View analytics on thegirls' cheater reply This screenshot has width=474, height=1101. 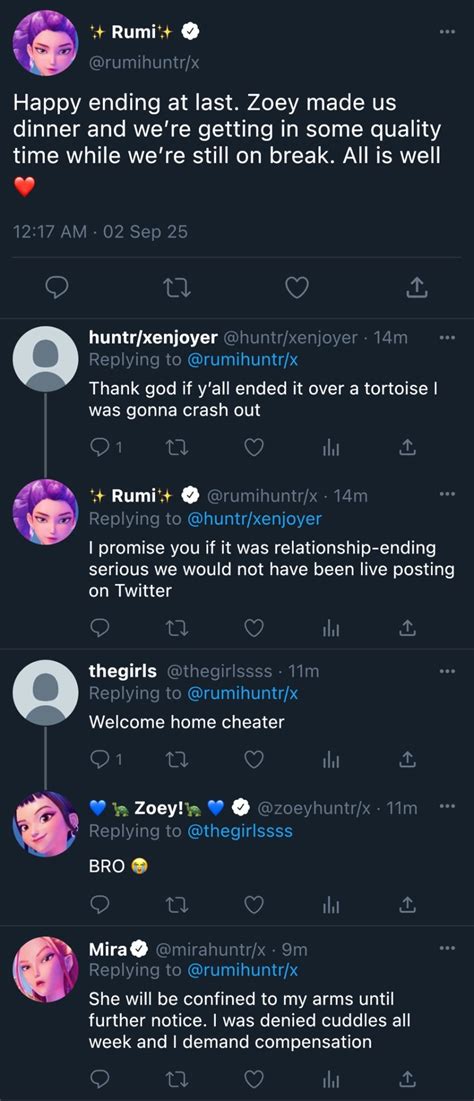(330, 758)
